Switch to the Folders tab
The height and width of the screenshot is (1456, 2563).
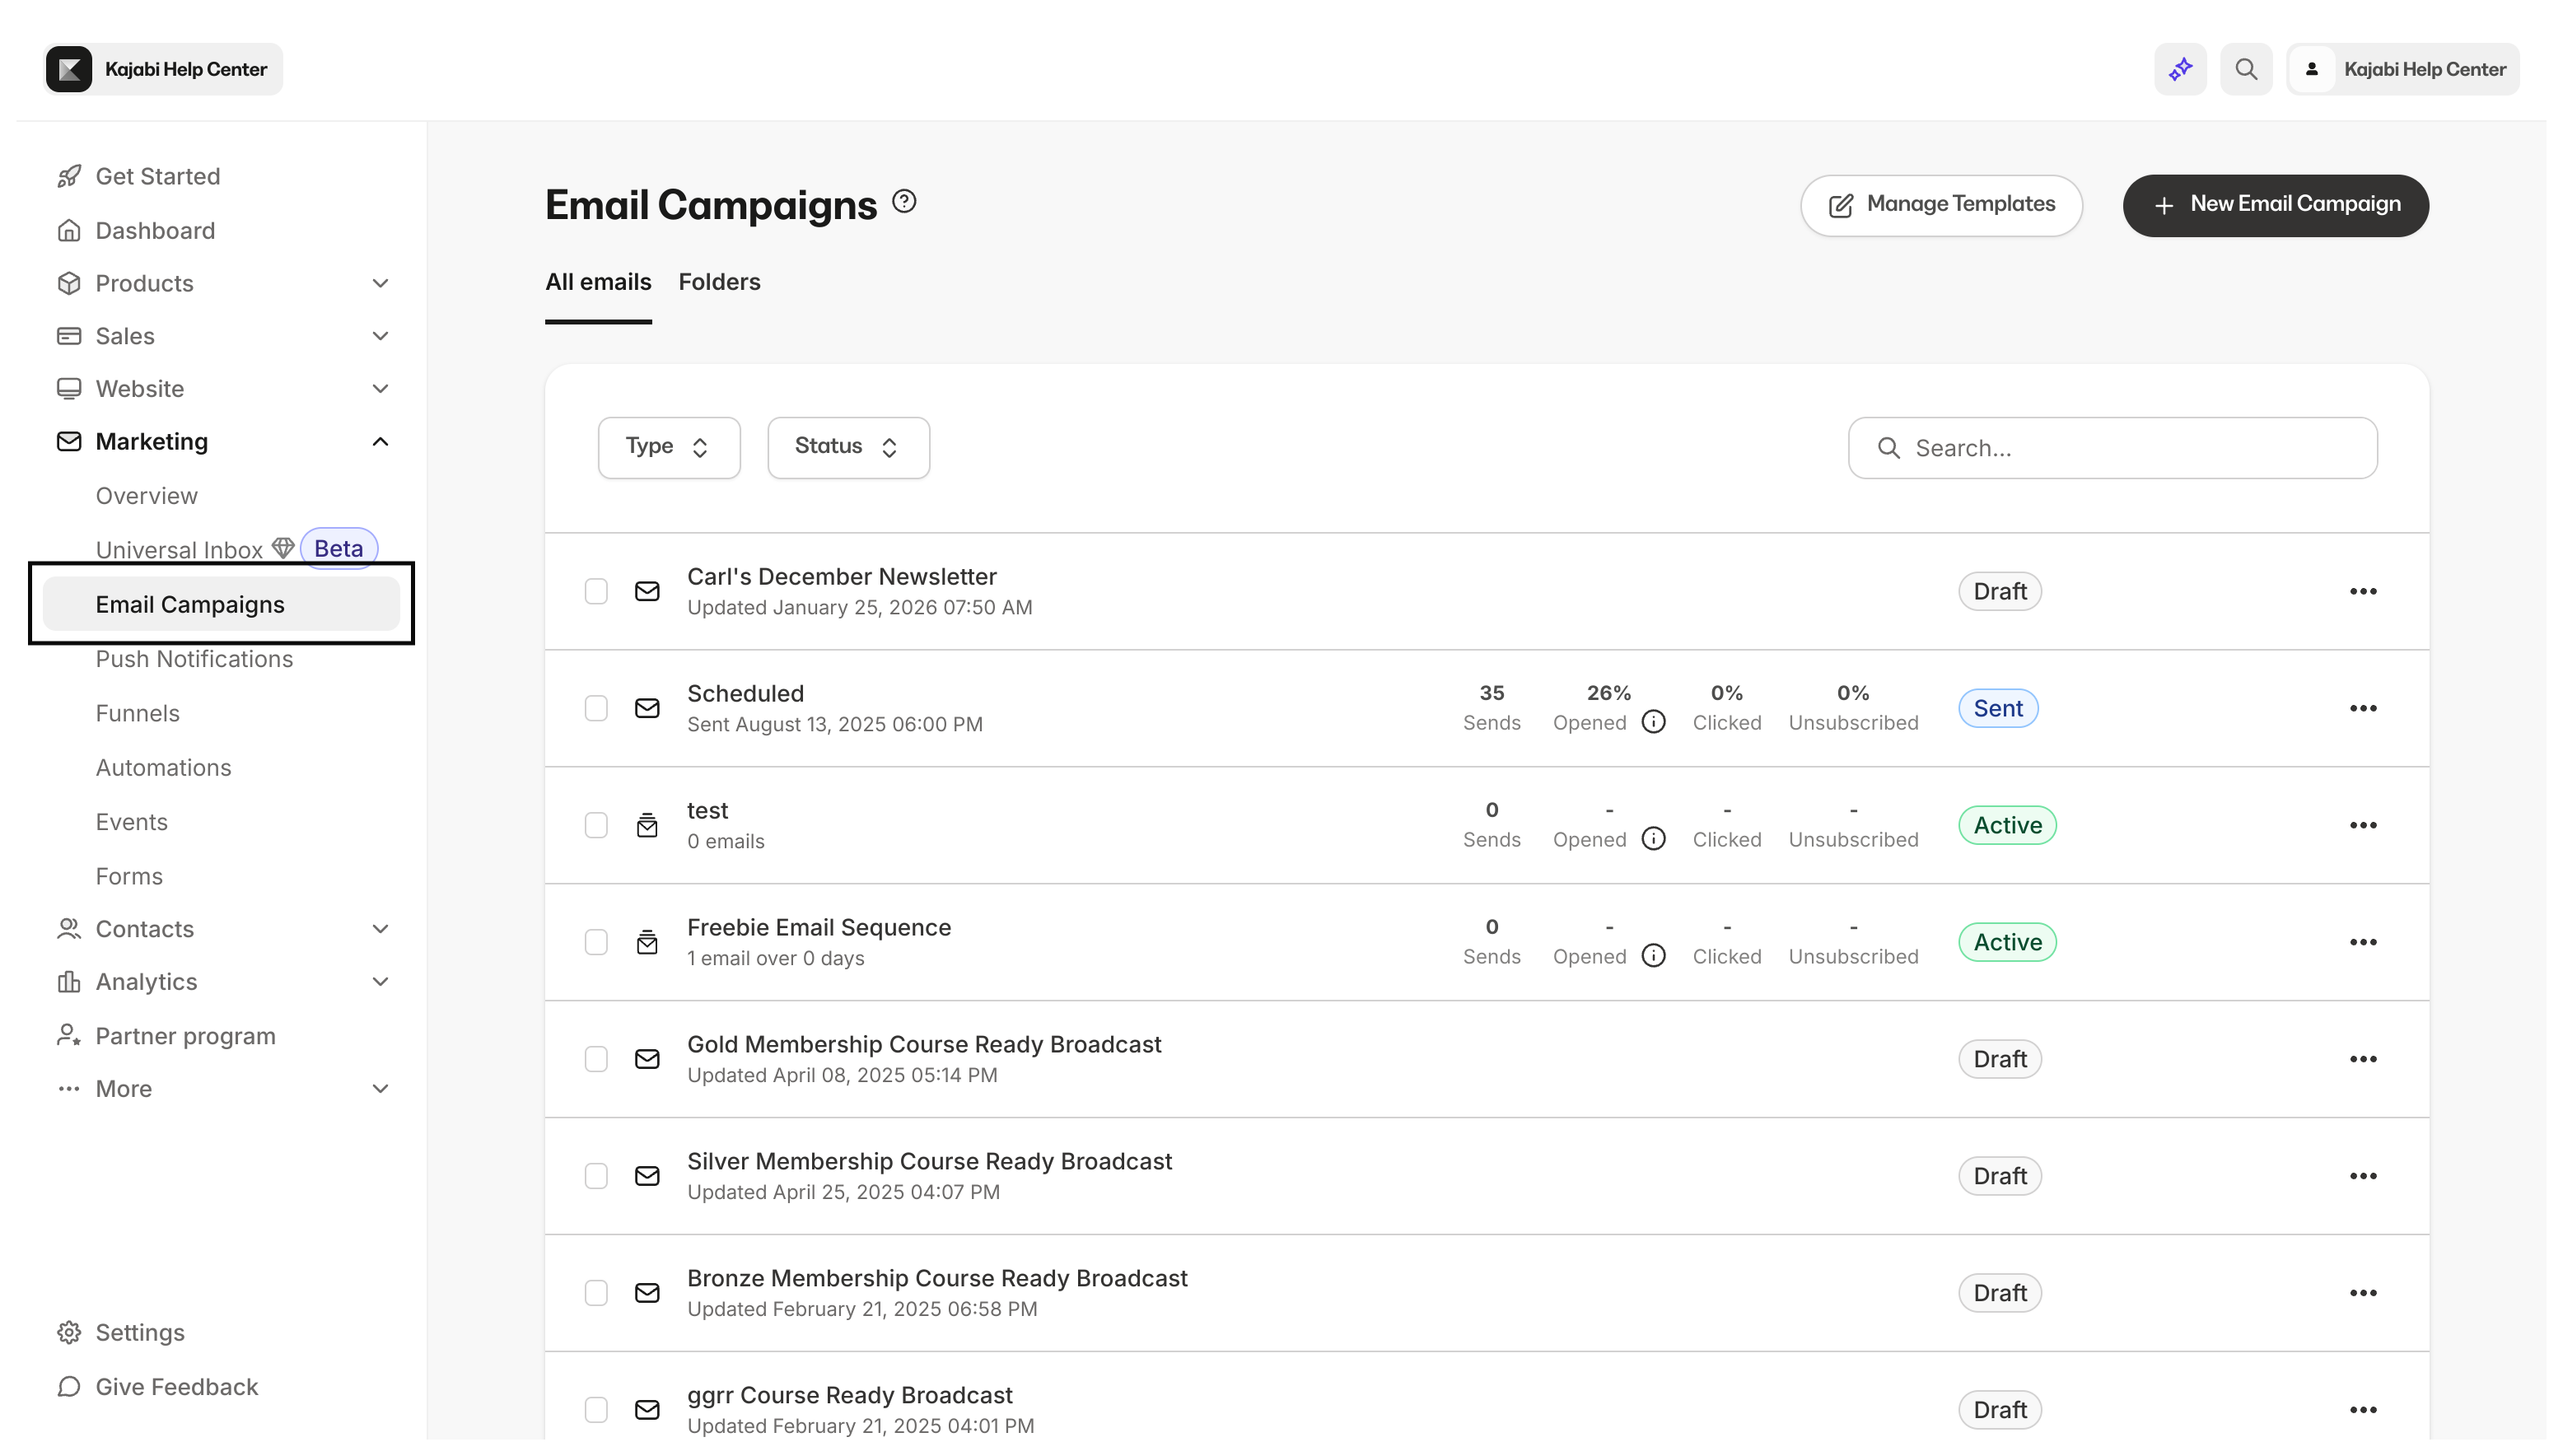[x=719, y=282]
